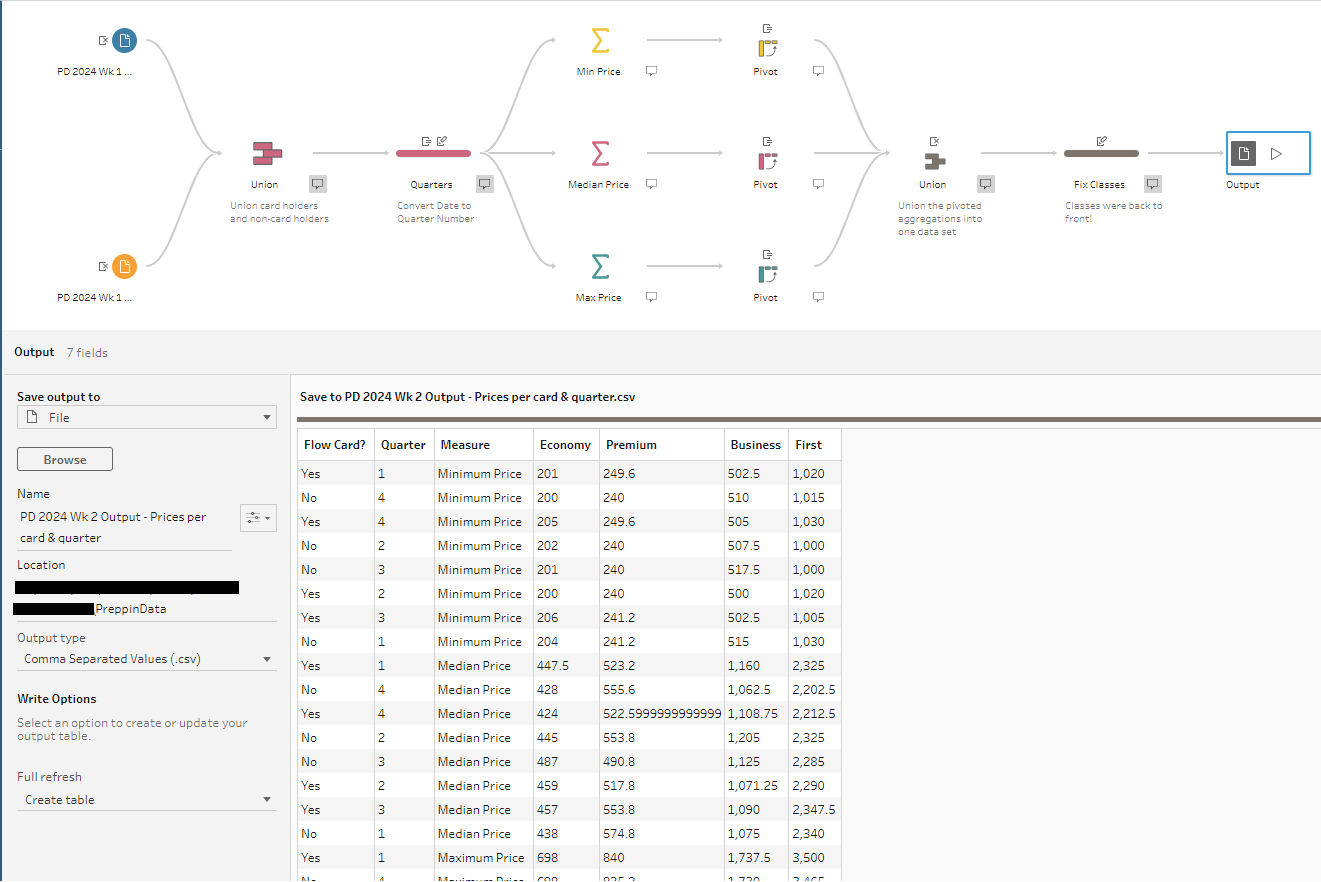Click the Flow Card? column header
Screen dimensions: 1321x882
(335, 445)
